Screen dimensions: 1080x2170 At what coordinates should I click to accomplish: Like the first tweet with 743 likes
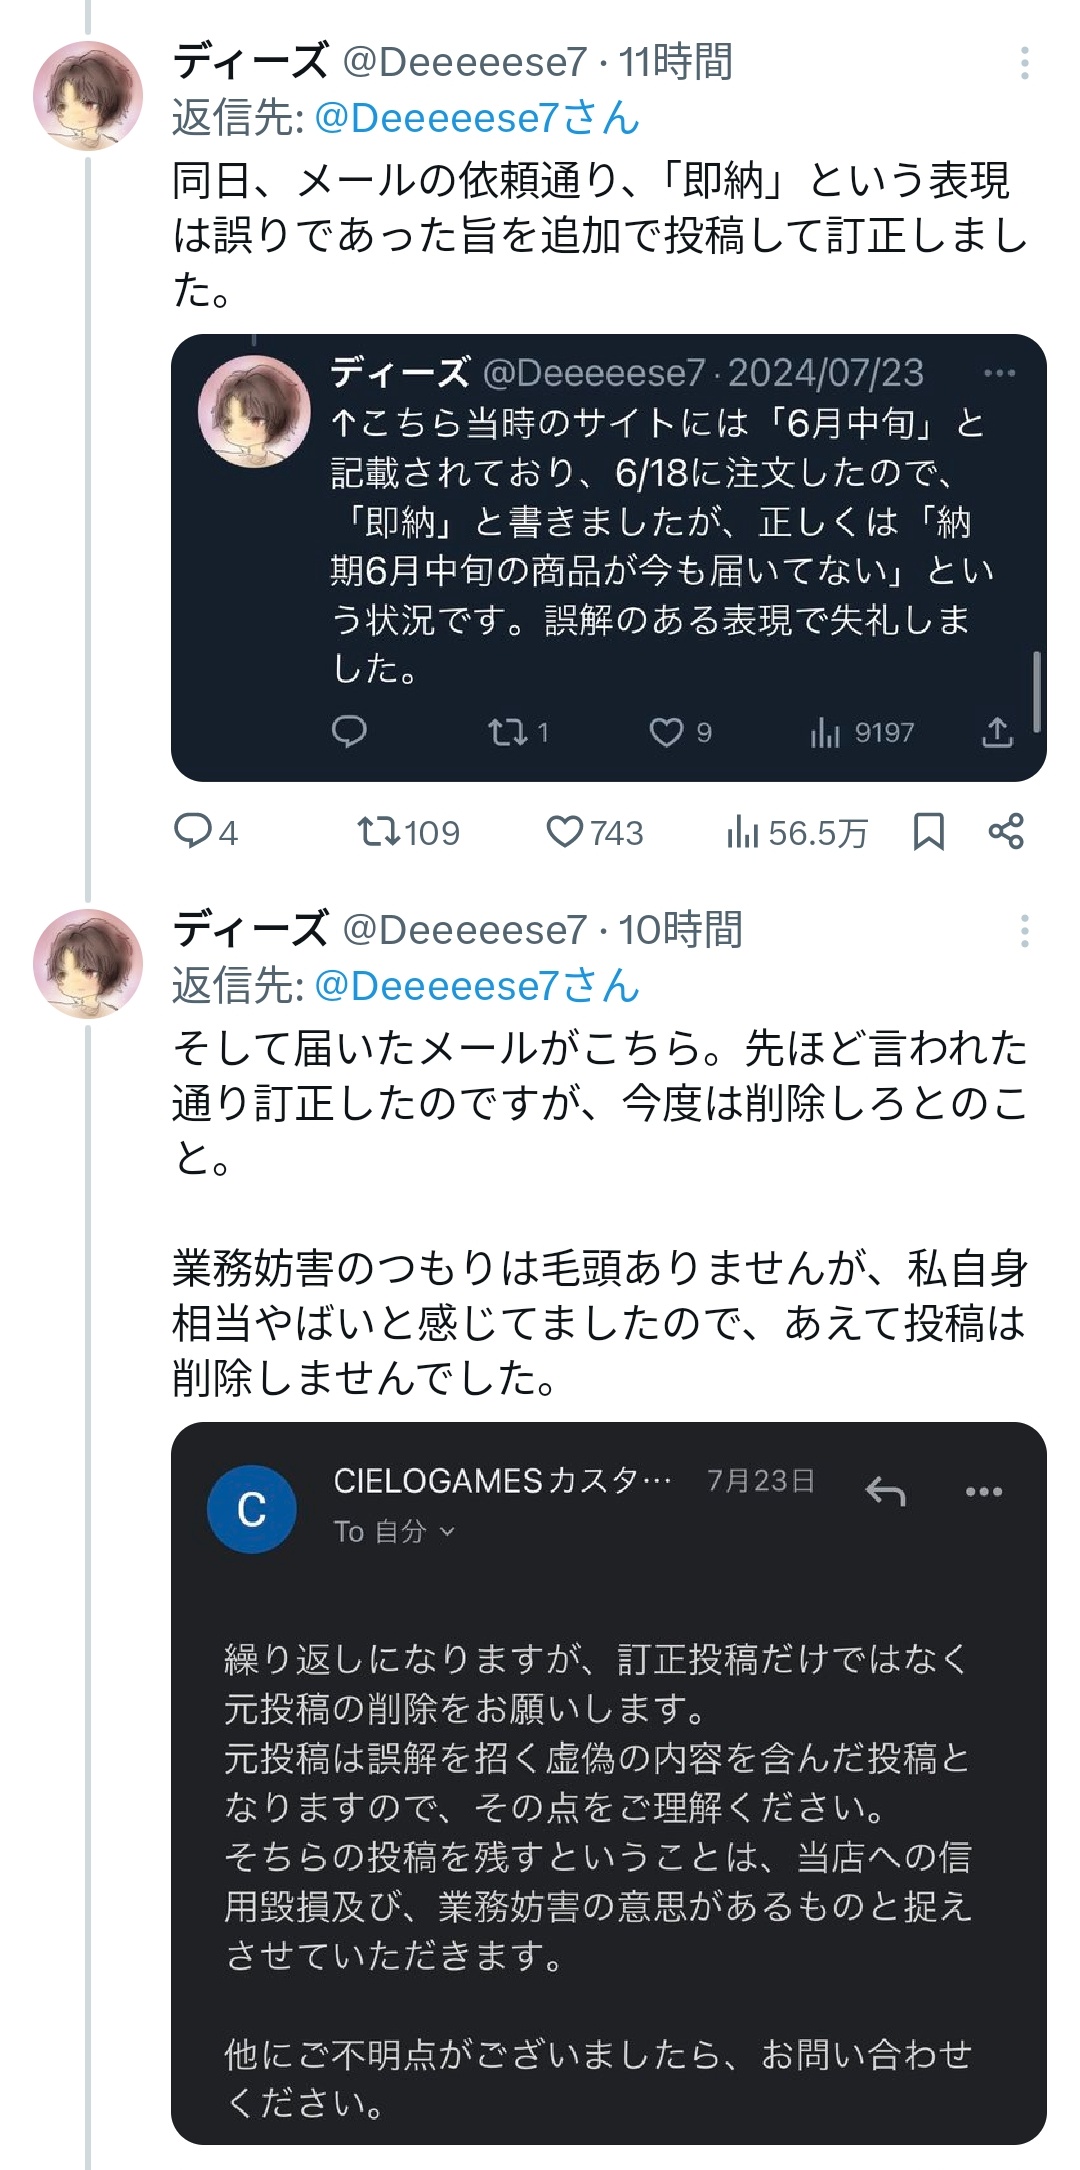[x=565, y=832]
